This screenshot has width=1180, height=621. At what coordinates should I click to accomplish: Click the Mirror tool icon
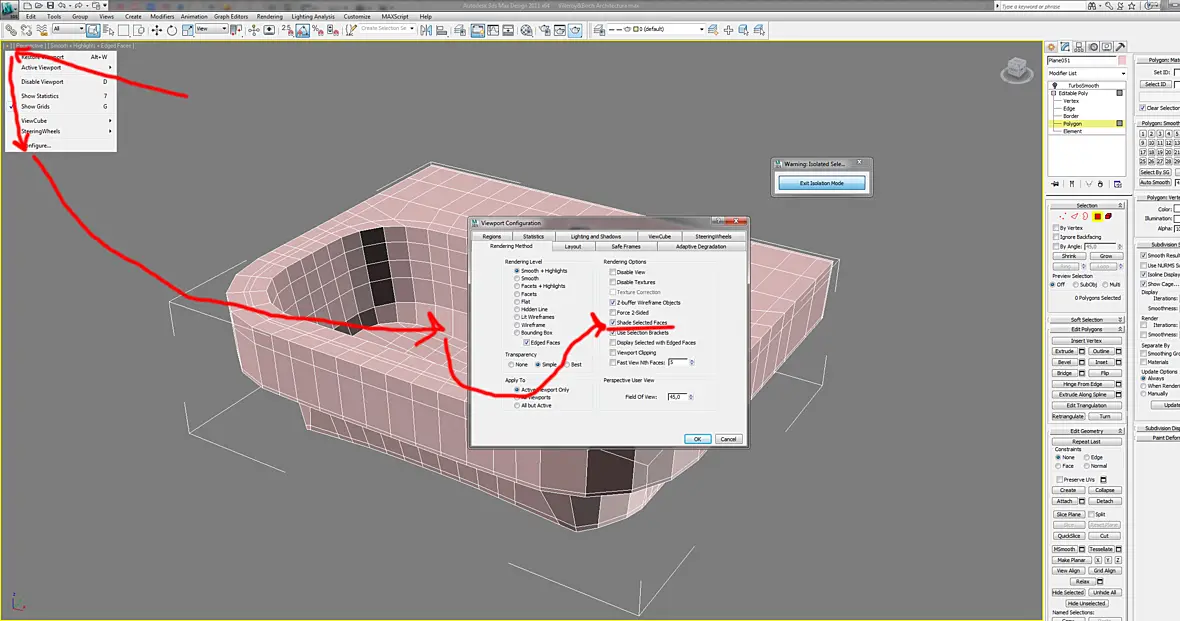point(426,30)
